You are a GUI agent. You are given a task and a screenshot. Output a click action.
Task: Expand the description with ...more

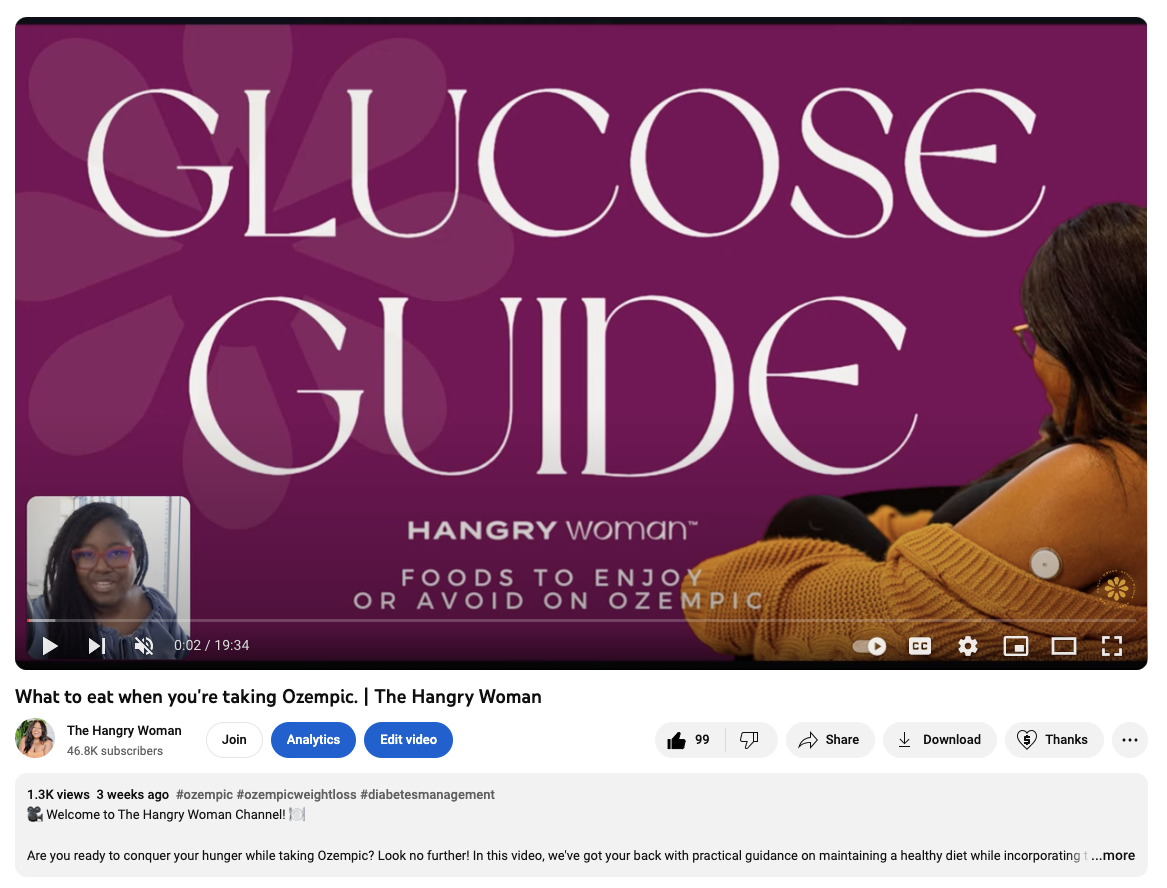click(1113, 855)
